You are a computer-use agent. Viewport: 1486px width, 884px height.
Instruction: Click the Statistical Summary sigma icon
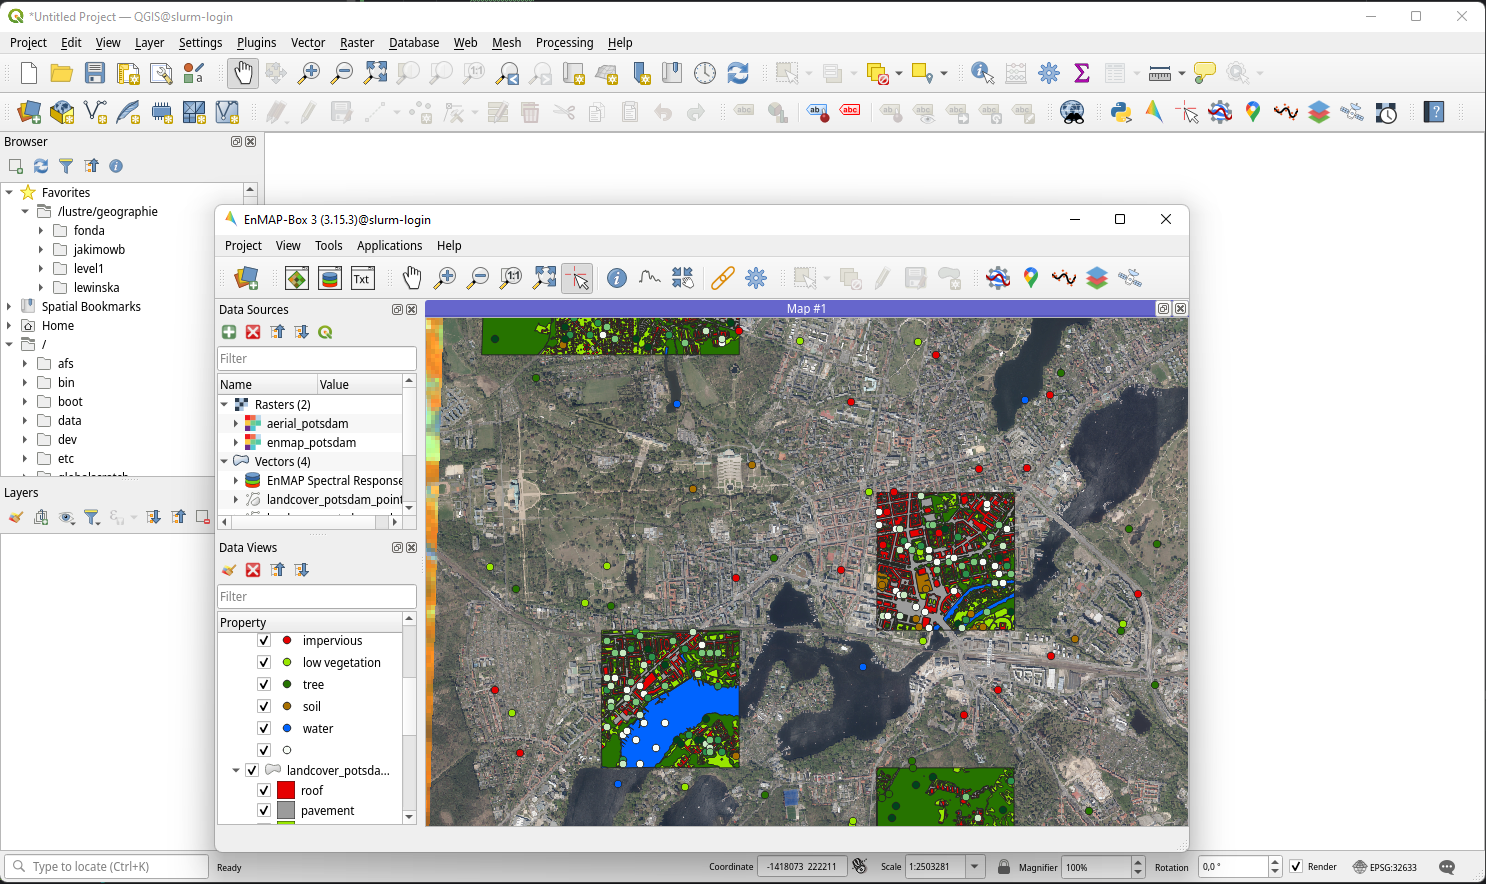tap(1081, 73)
